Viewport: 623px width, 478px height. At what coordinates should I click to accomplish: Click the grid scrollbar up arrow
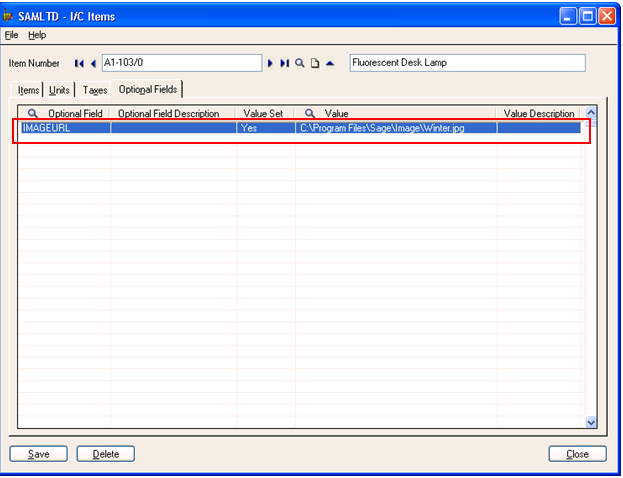591,113
